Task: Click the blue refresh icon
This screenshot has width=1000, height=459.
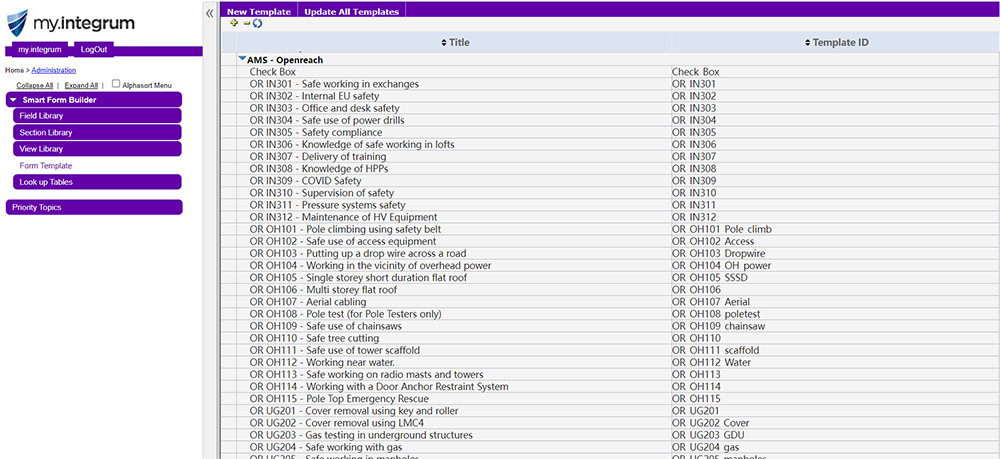Action: 258,24
